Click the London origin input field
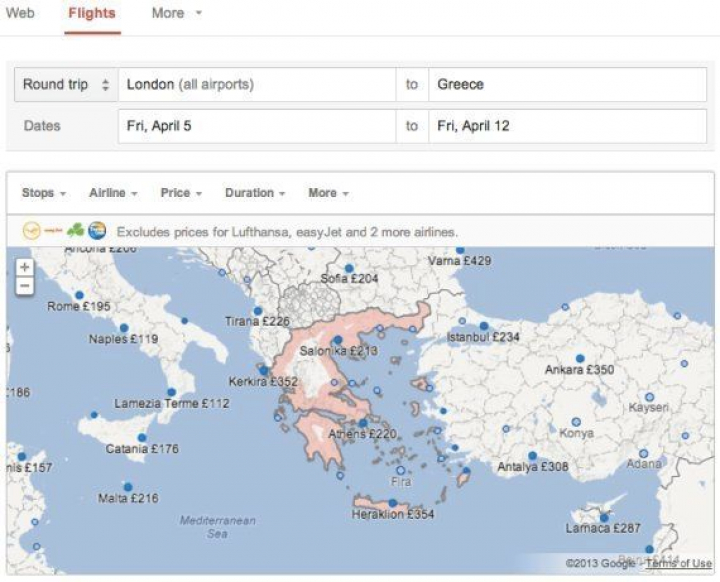 click(x=256, y=85)
